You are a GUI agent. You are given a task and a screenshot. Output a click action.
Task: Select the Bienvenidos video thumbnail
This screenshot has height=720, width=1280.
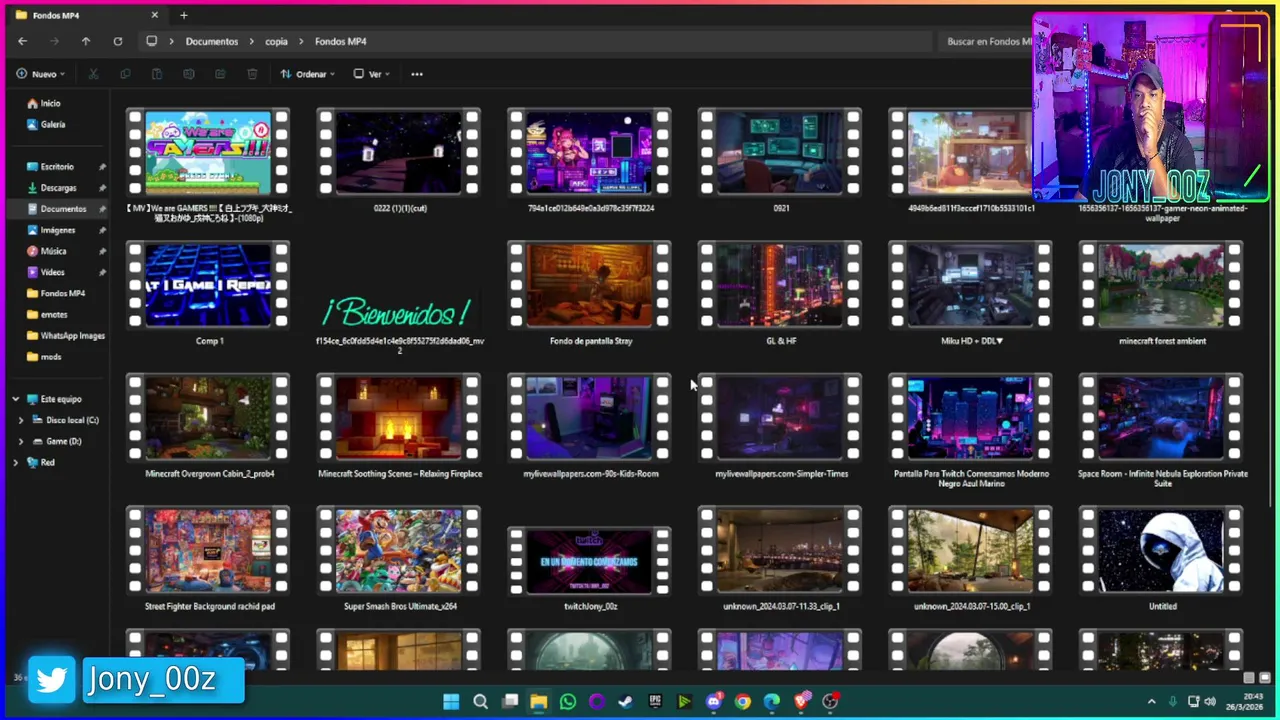click(x=398, y=313)
